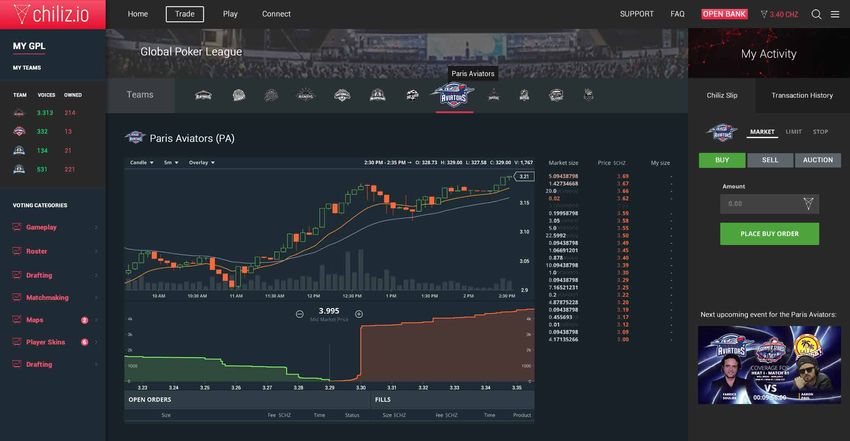Screen dimensions: 850x441
Task: Click the Maps voting icon
Action: (17, 320)
